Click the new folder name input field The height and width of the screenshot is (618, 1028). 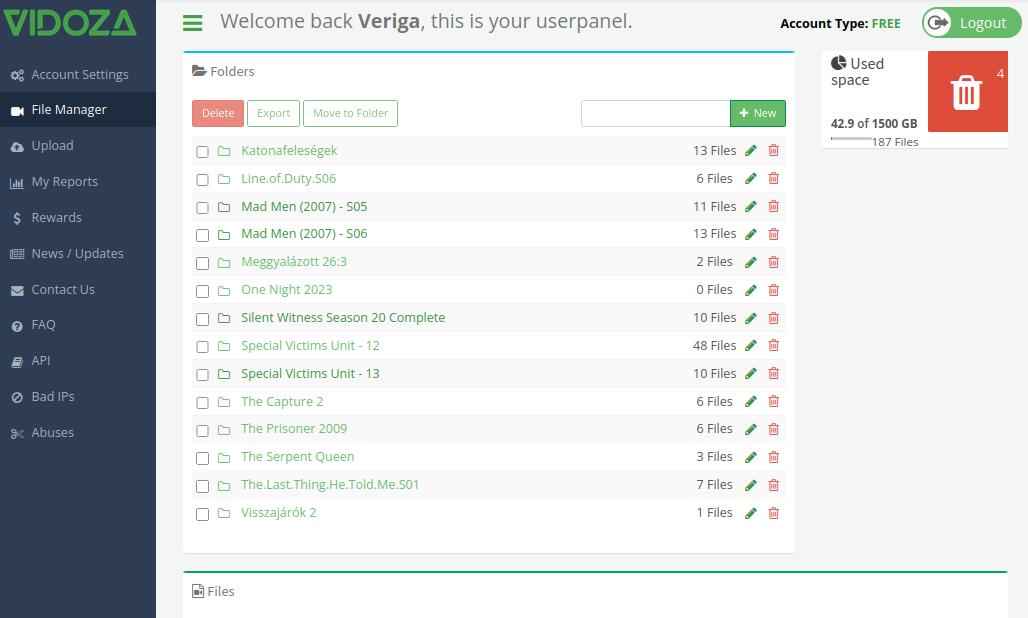pyautogui.click(x=656, y=113)
